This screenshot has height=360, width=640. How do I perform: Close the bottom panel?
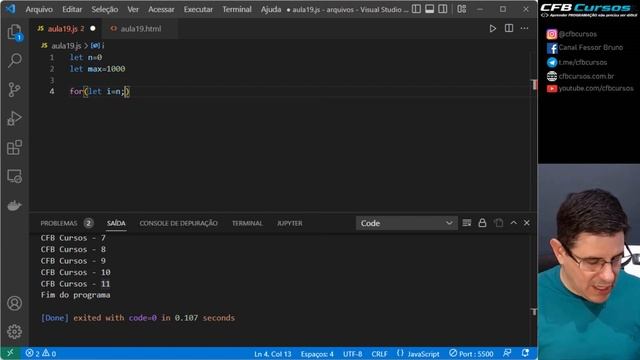[x=527, y=223]
